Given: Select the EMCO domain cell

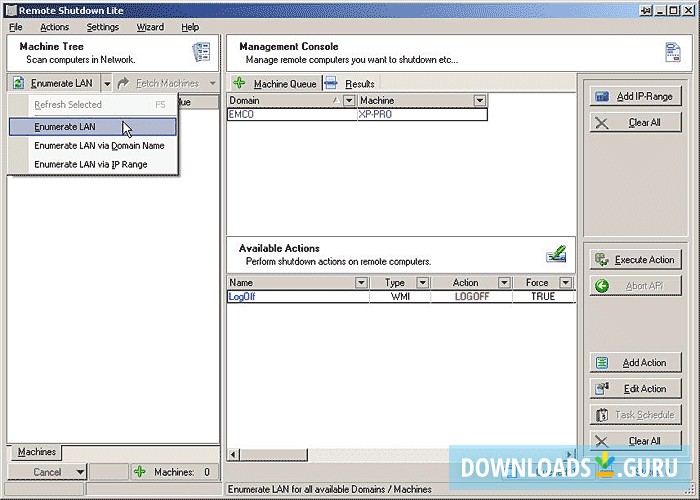Looking at the screenshot, I should coord(292,115).
